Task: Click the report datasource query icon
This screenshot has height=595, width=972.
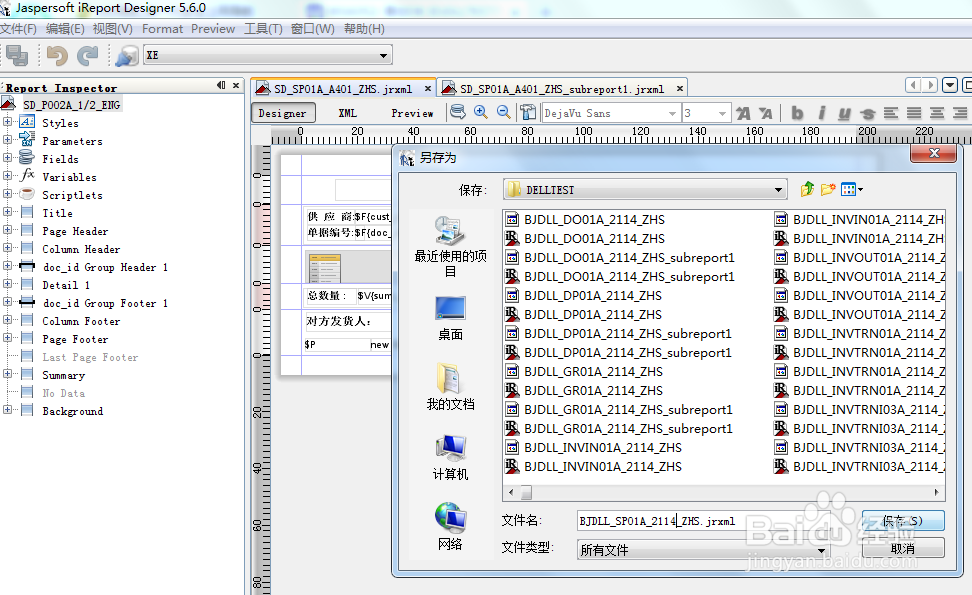Action: pyautogui.click(x=126, y=56)
